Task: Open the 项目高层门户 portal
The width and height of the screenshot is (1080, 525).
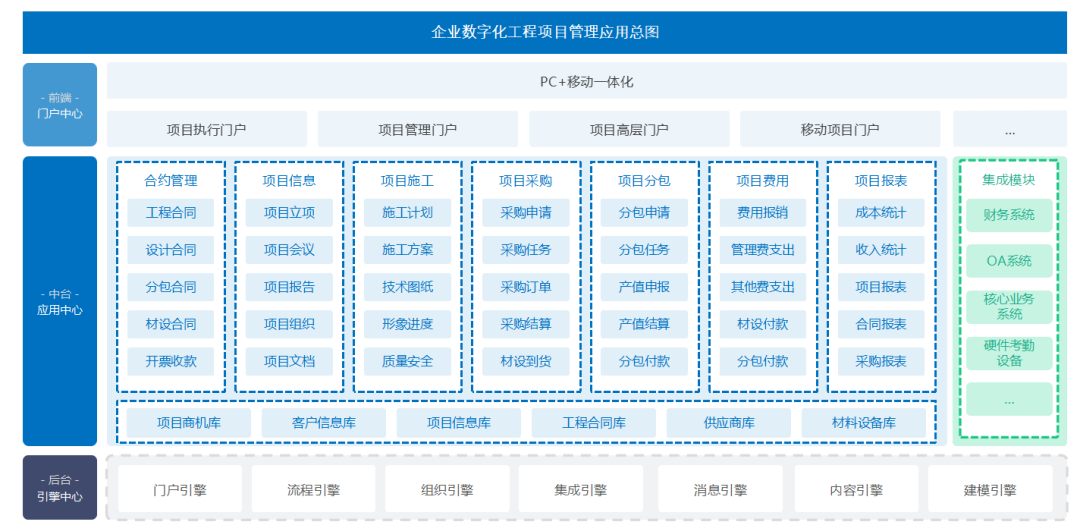Action: tap(629, 129)
